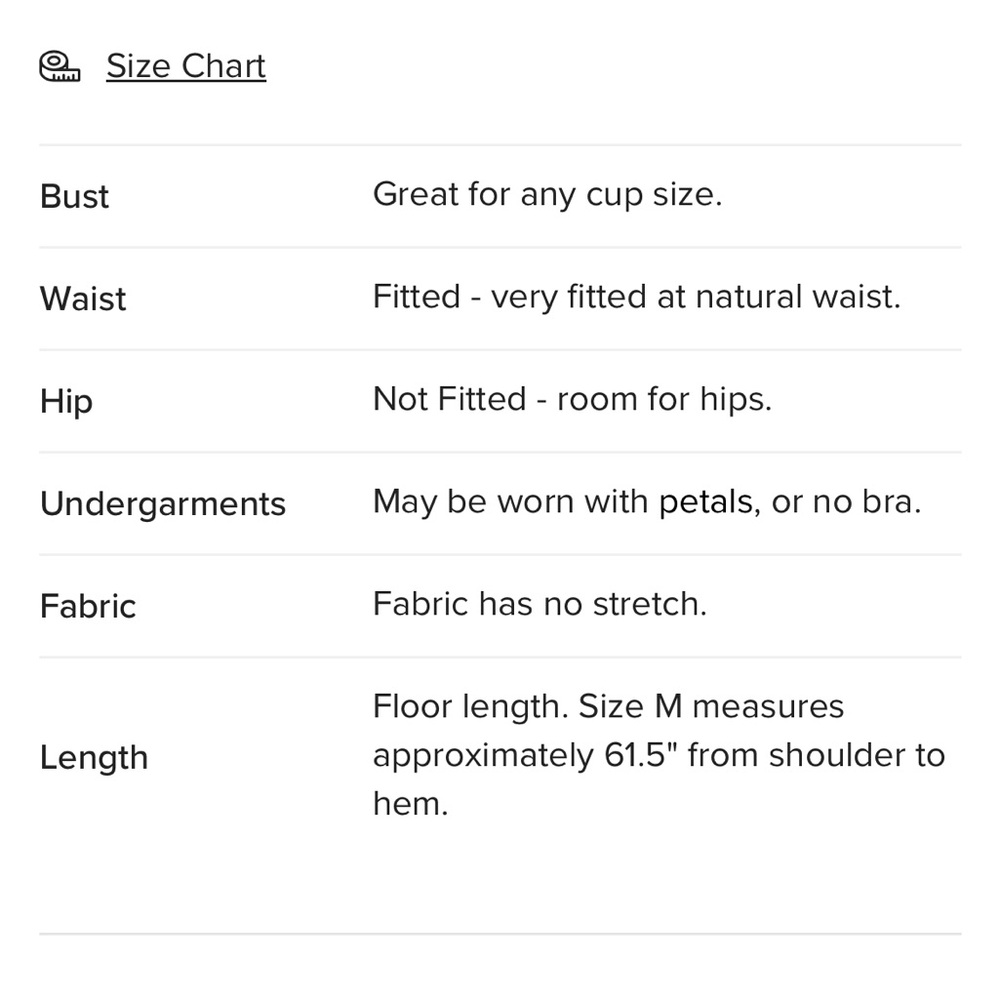
Task: Open the Size Chart link
Action: click(x=186, y=66)
